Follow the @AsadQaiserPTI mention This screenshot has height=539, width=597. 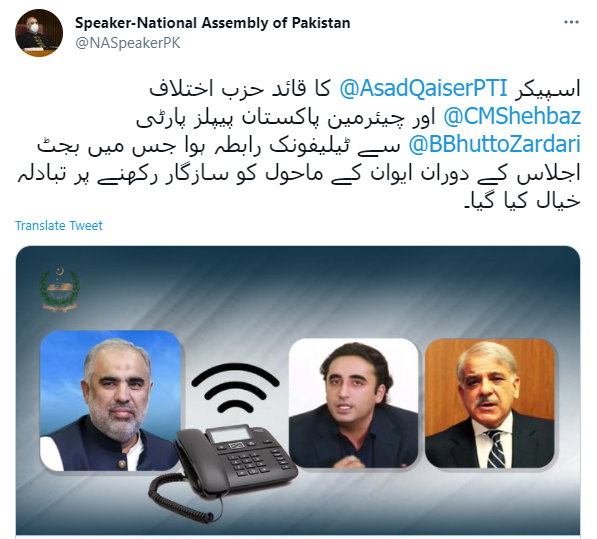pyautogui.click(x=423, y=88)
